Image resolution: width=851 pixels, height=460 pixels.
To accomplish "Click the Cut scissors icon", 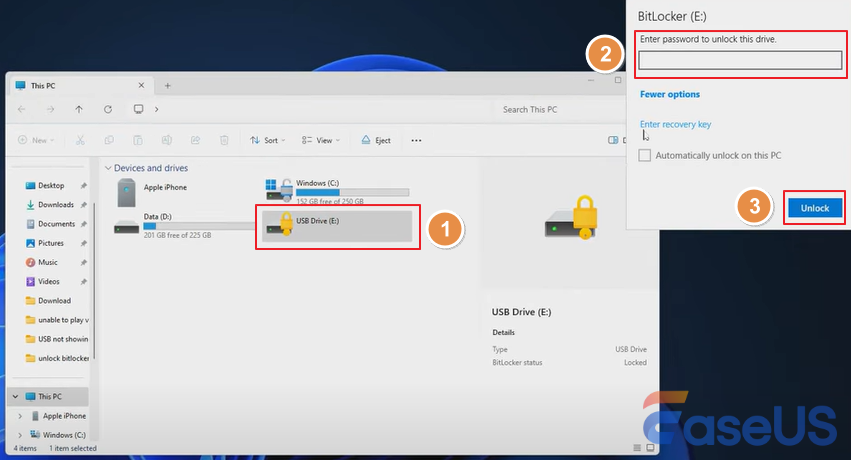I will click(x=80, y=140).
